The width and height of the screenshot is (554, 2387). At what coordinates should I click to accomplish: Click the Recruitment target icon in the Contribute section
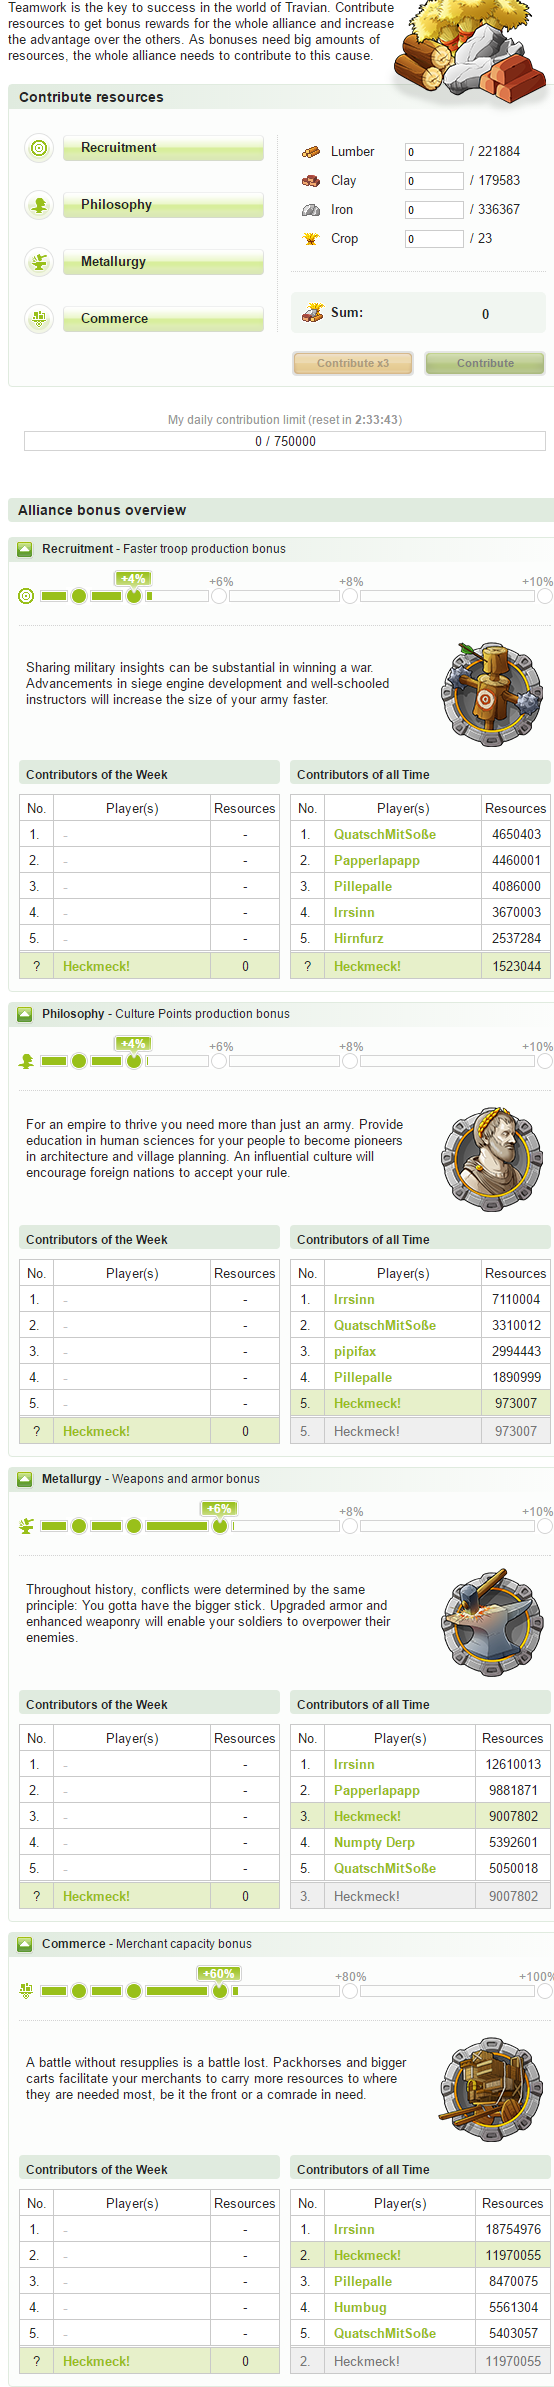[x=39, y=148]
